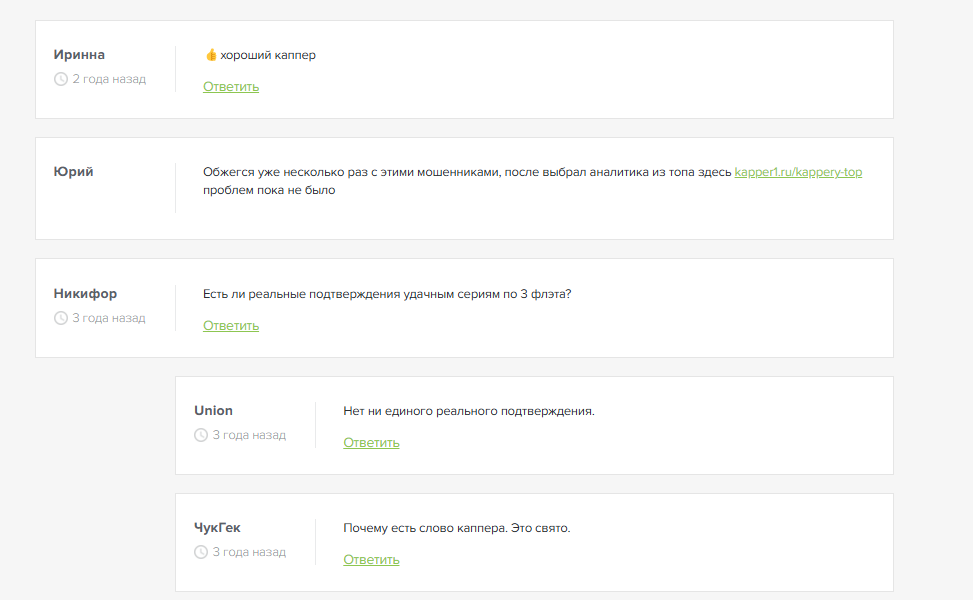The image size is (973, 600).
Task: Select the username Иринна
Action: pyautogui.click(x=79, y=55)
